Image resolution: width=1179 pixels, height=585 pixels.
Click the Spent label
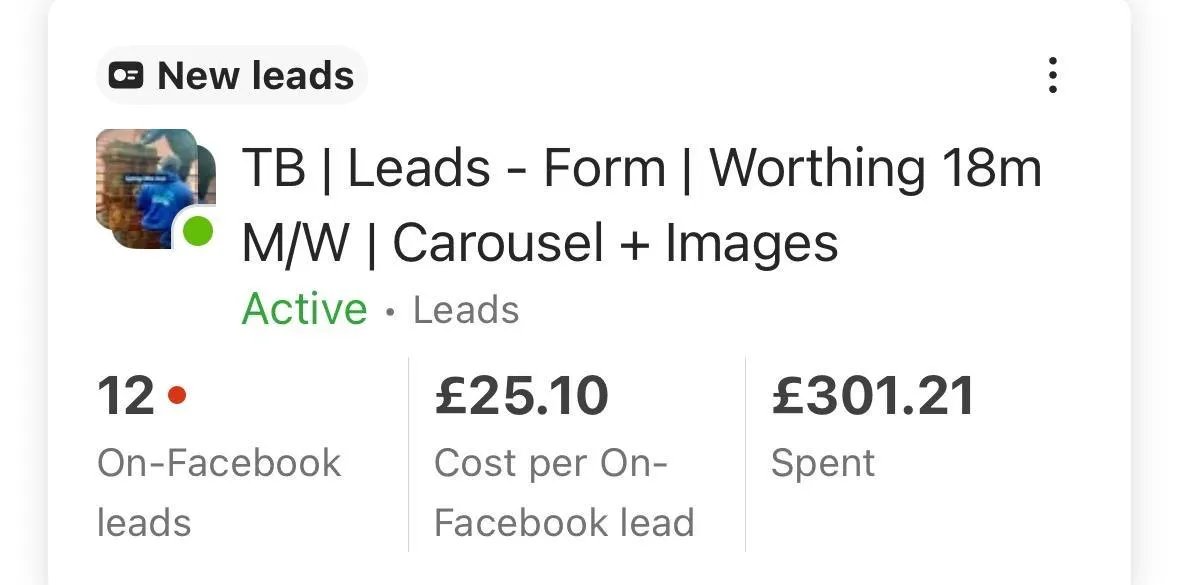coord(823,464)
